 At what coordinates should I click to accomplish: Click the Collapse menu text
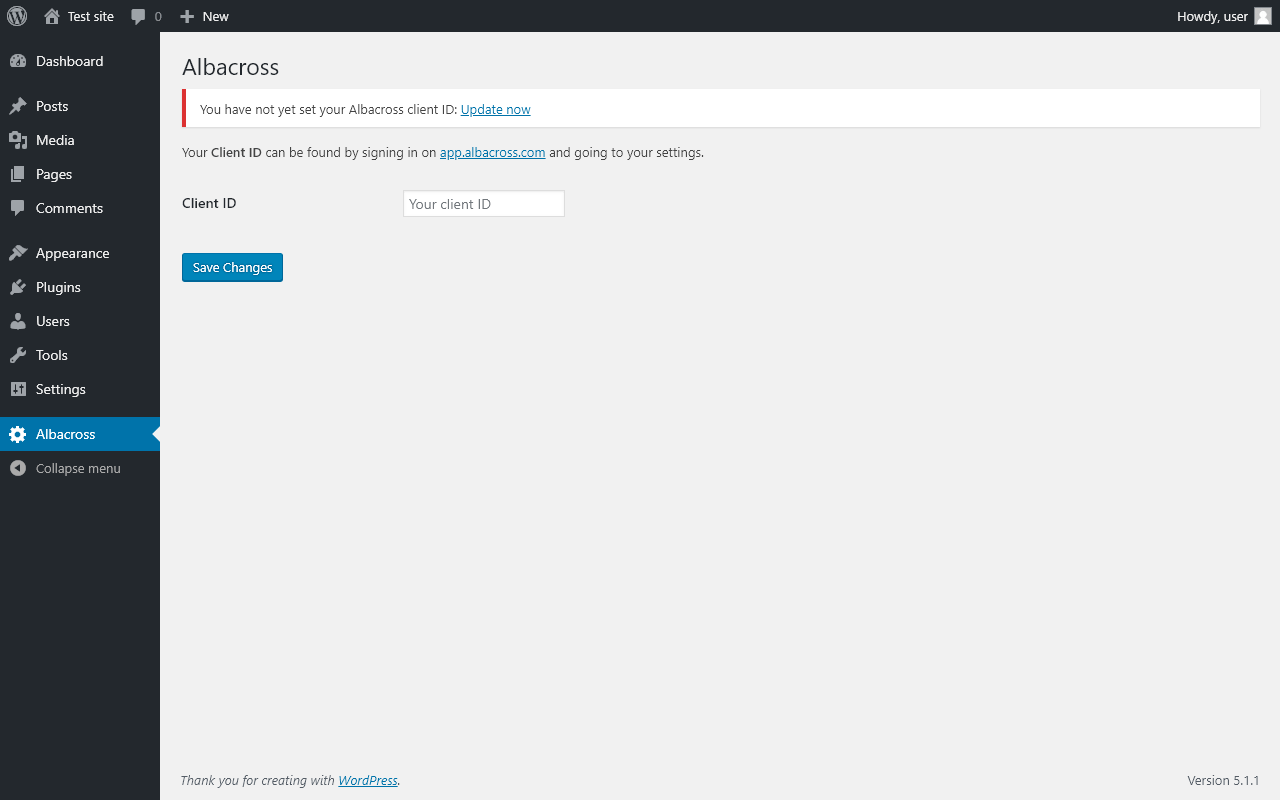coord(78,468)
